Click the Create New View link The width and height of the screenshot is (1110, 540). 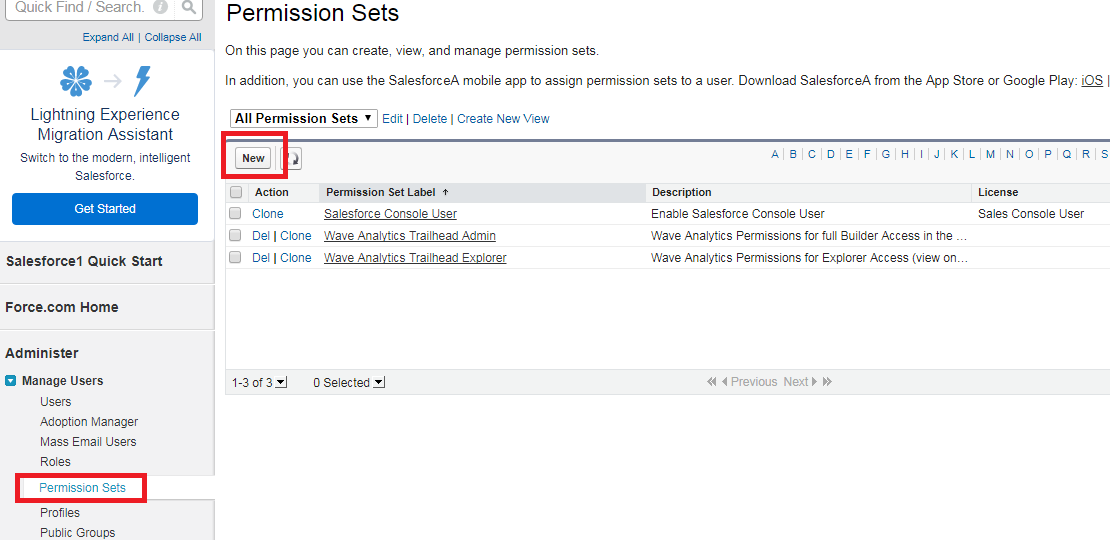coord(503,118)
